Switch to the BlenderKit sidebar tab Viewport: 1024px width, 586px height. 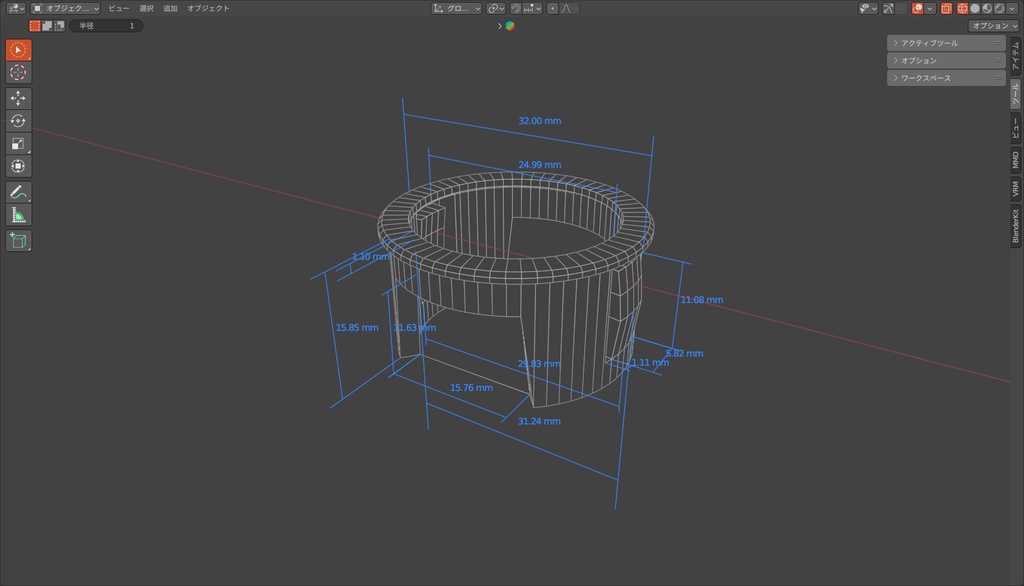tap(1016, 226)
